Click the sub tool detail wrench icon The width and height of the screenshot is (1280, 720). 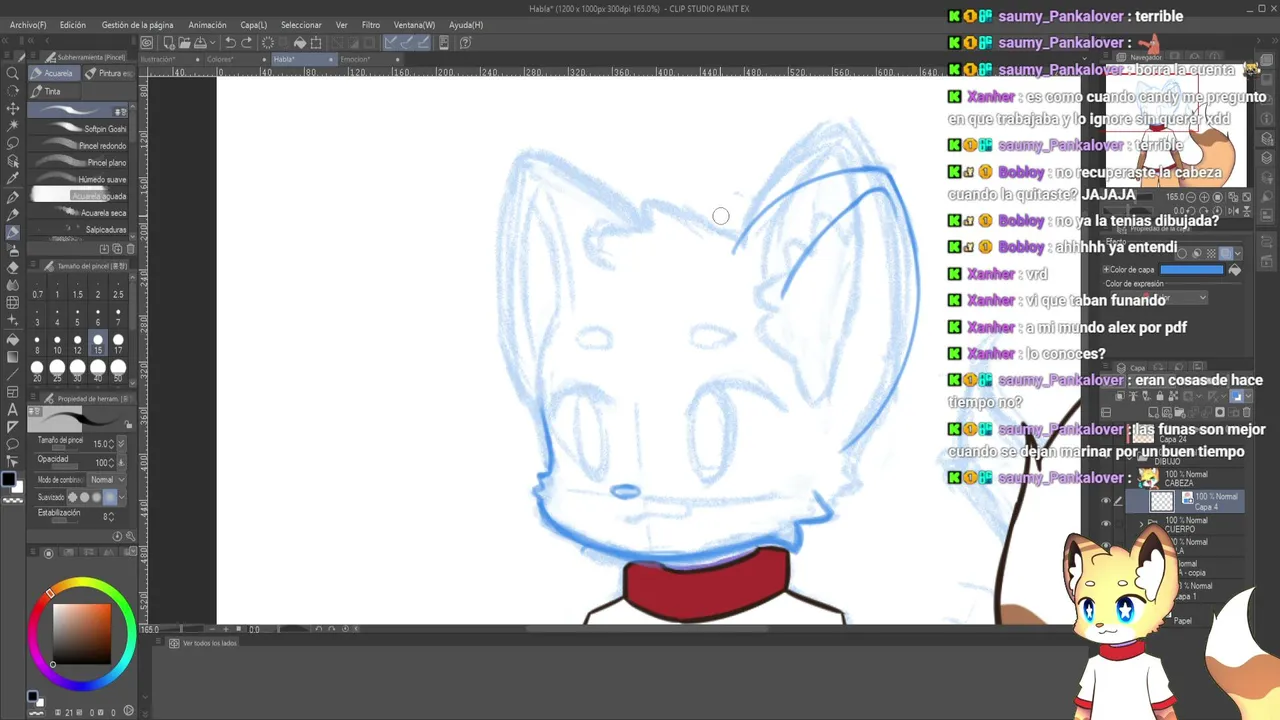[x=130, y=536]
